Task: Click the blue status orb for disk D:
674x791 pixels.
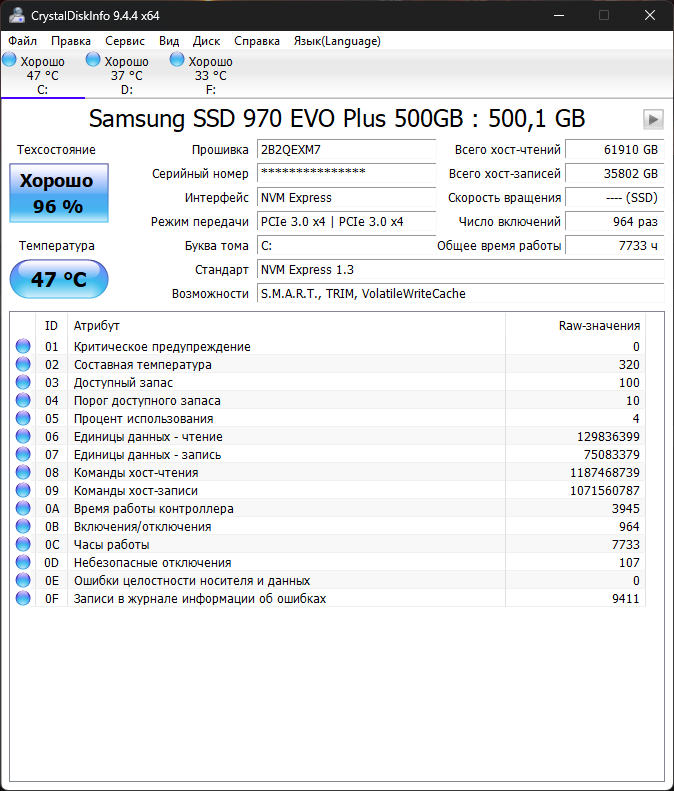Action: pyautogui.click(x=93, y=60)
